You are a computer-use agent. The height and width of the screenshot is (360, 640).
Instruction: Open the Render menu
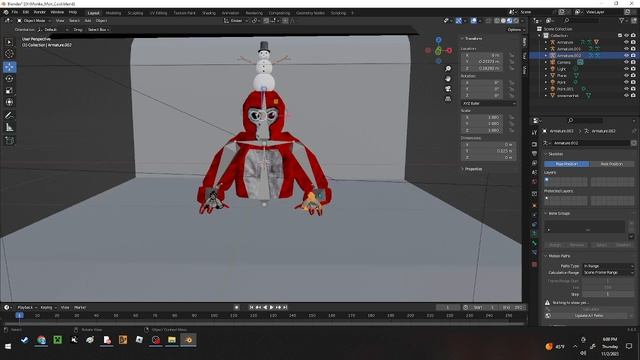coord(39,13)
